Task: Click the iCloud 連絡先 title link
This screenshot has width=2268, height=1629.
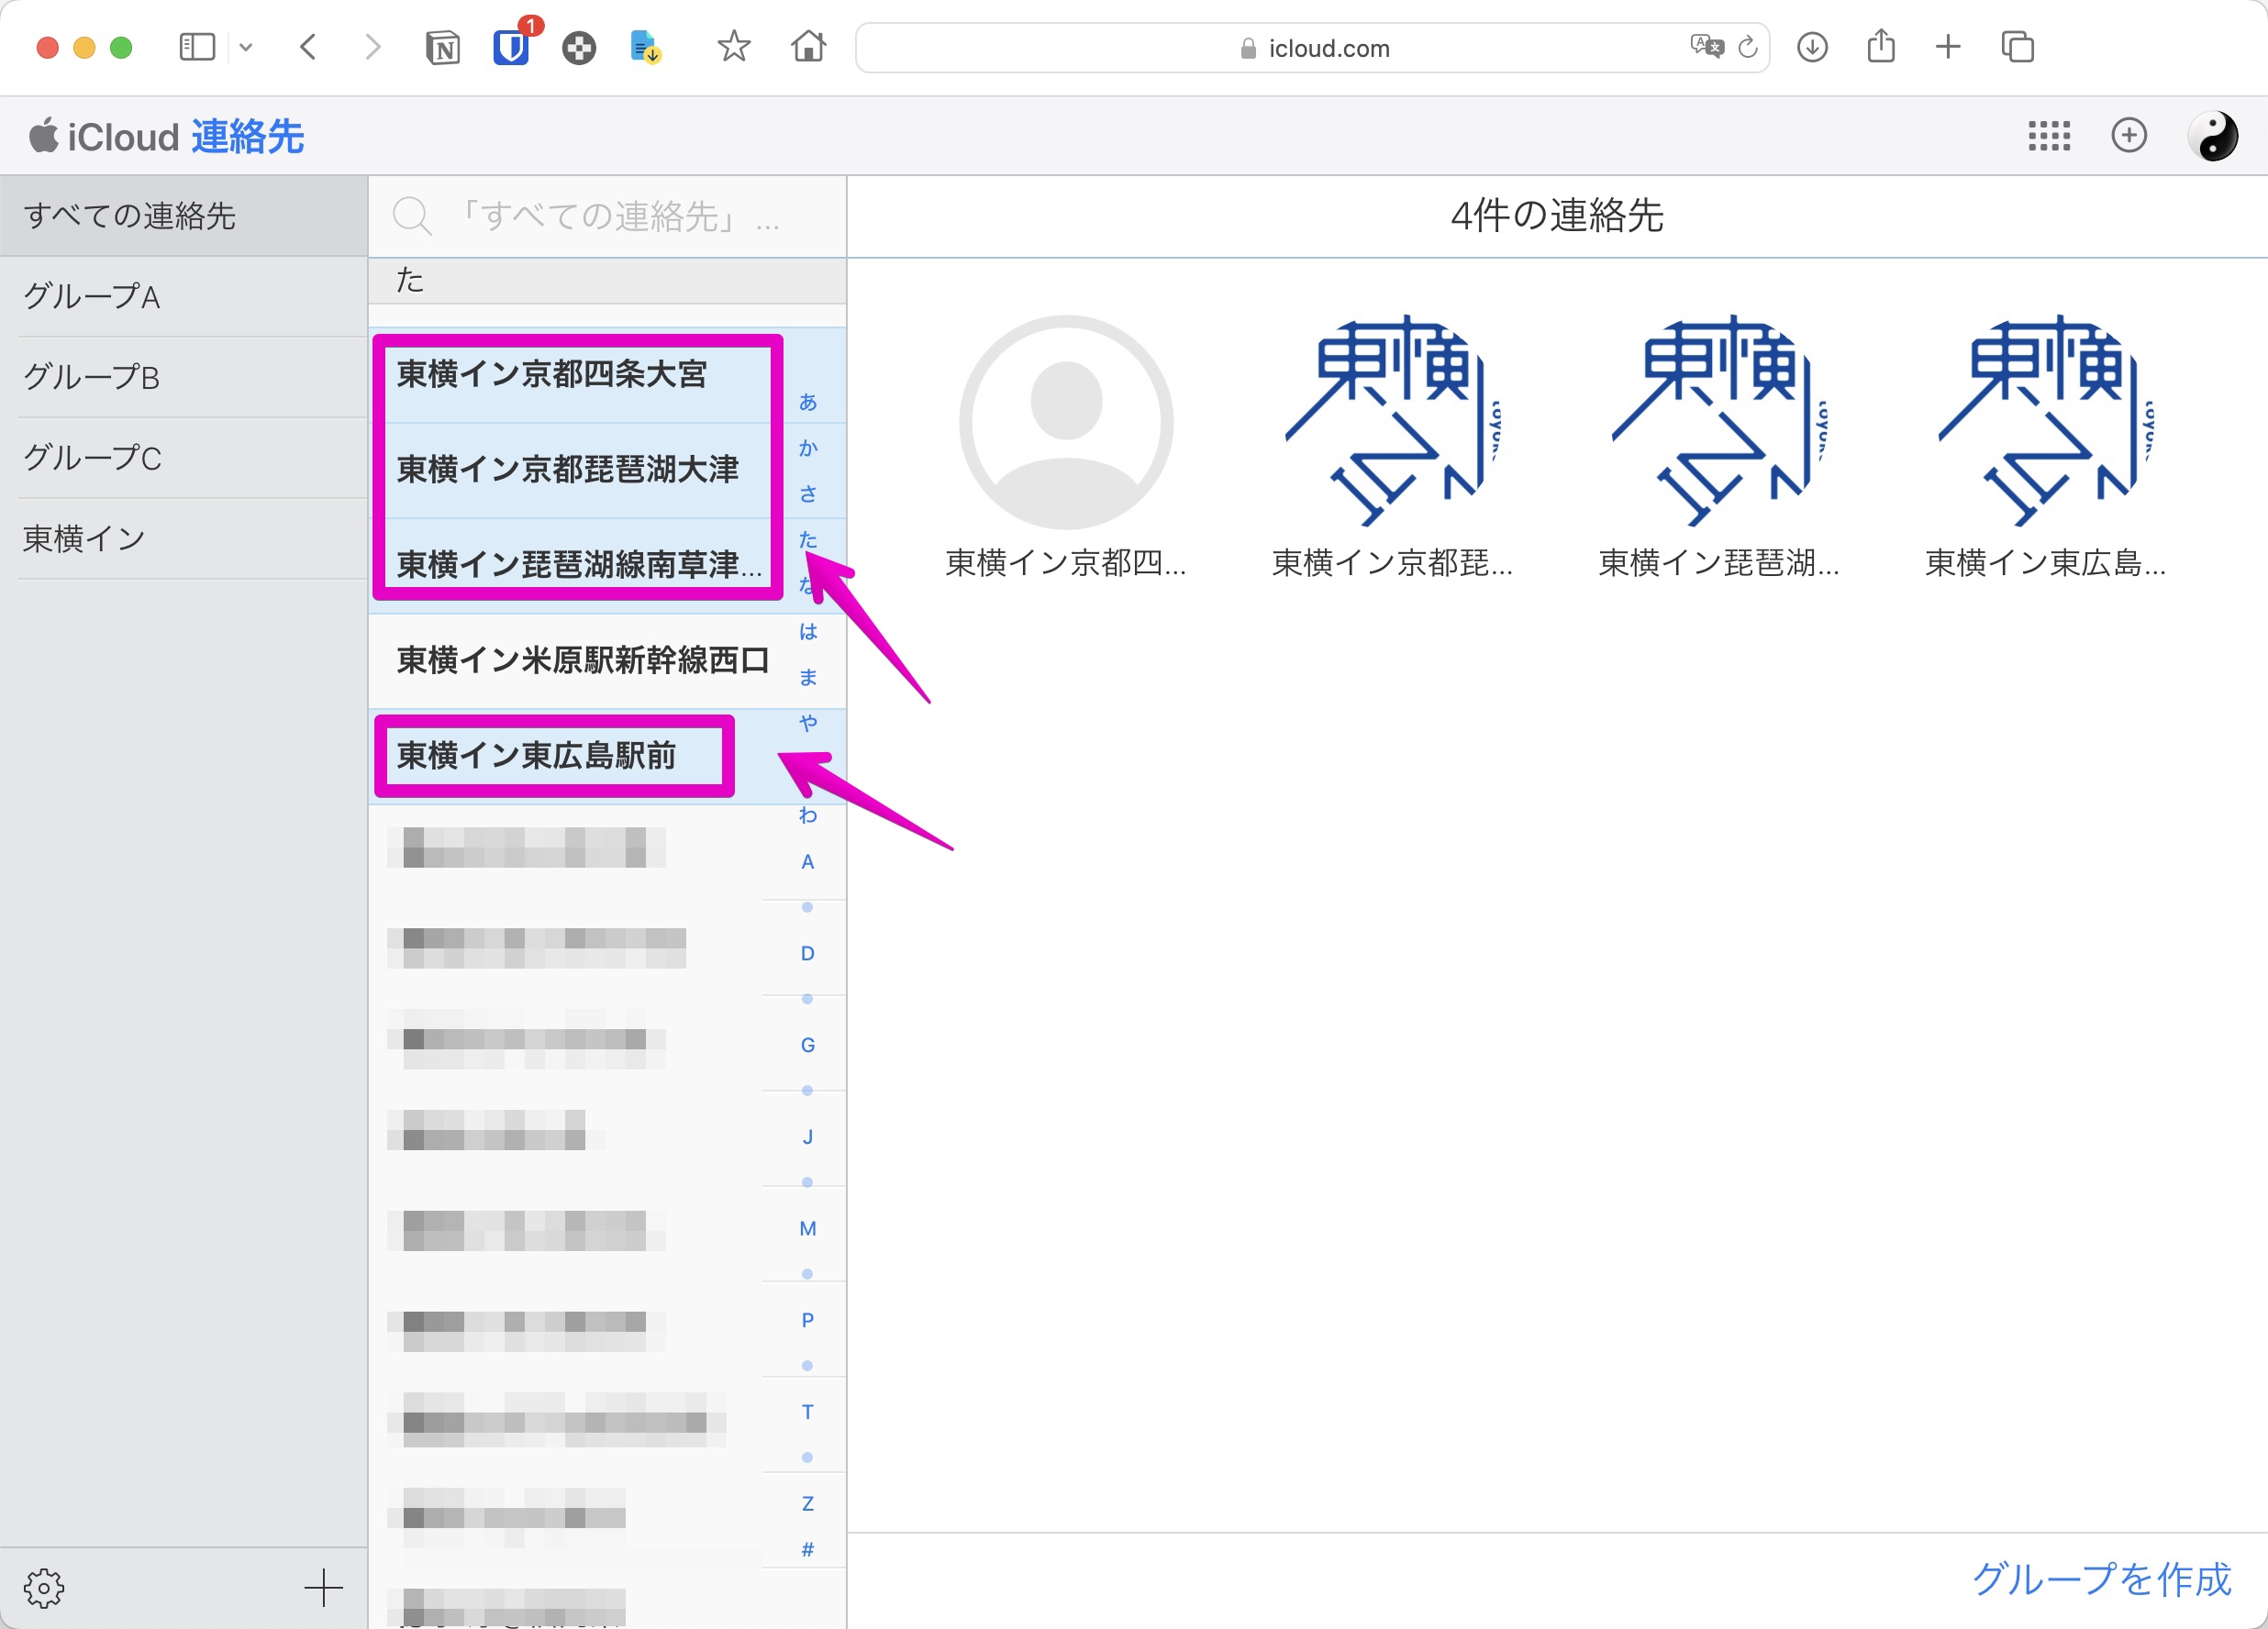Action: [166, 136]
